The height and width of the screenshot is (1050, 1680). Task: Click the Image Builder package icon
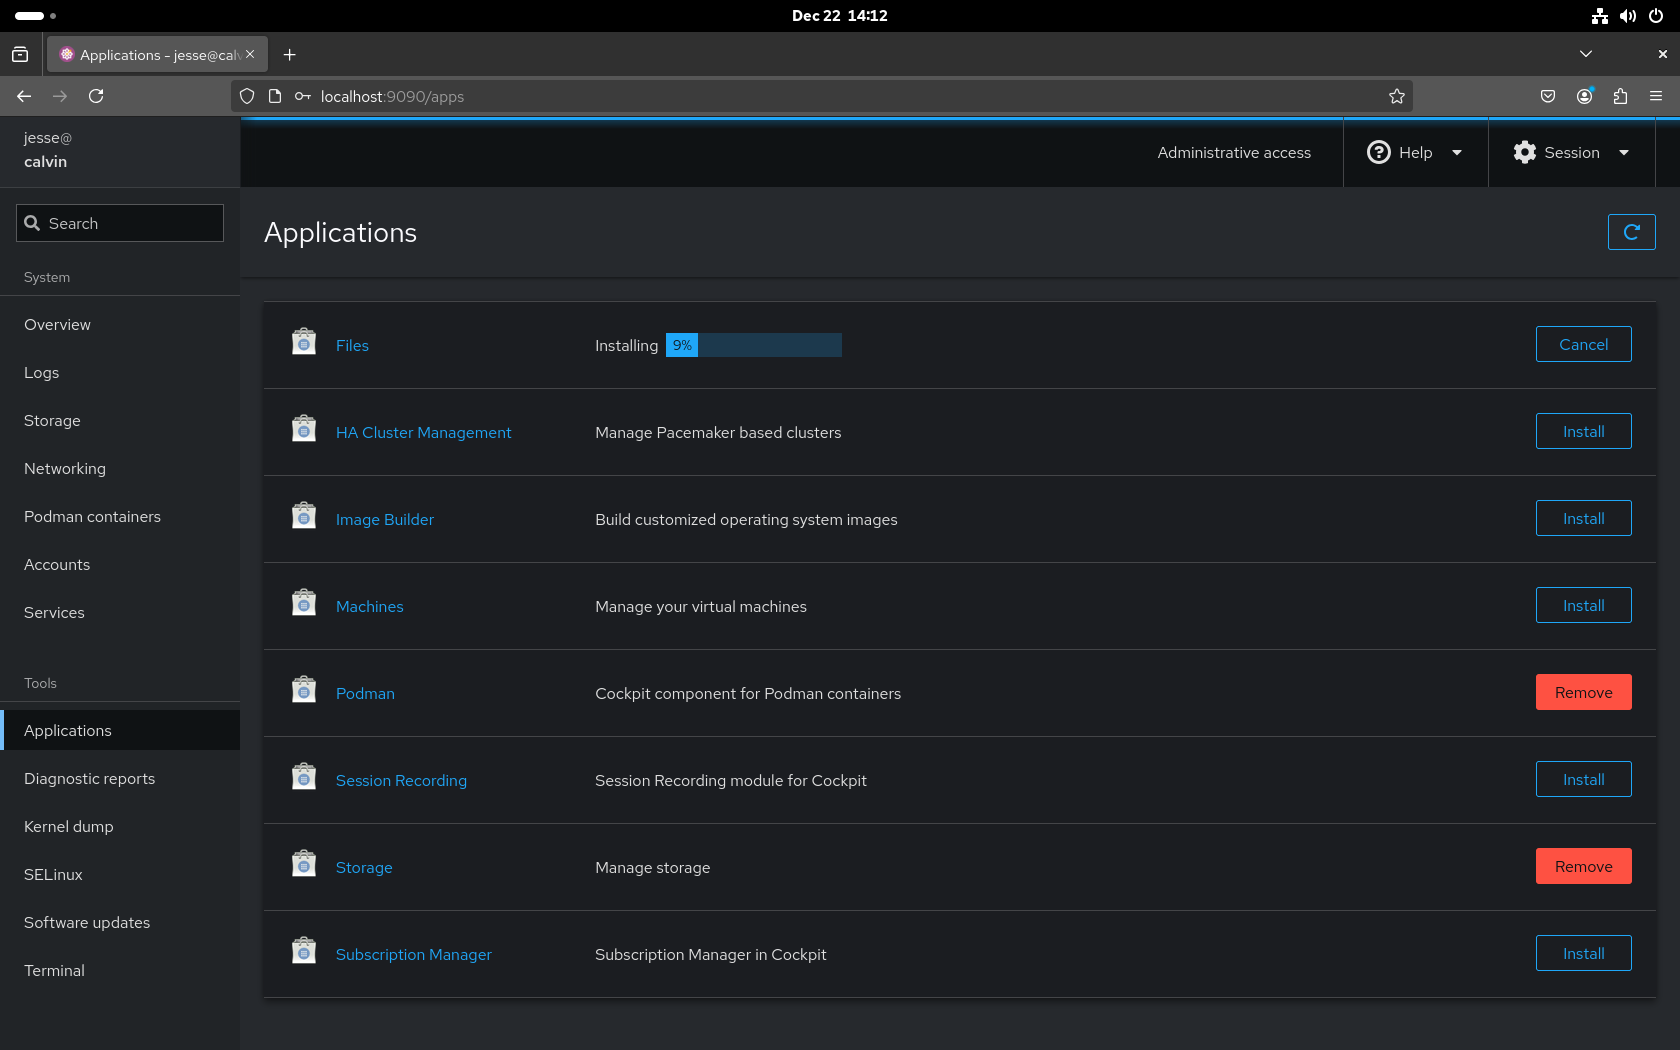pos(304,516)
